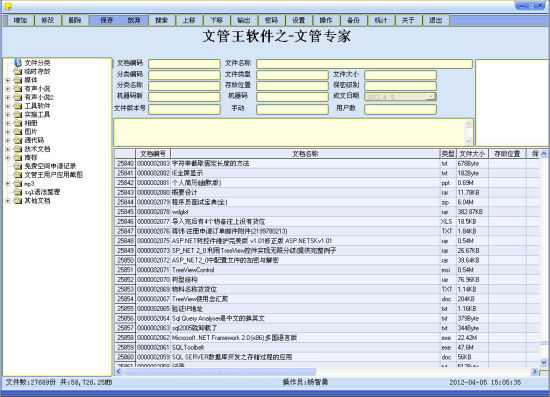This screenshot has width=550, height=397.
Task: Select row 'TreeViewControl'
Action: pos(327,270)
